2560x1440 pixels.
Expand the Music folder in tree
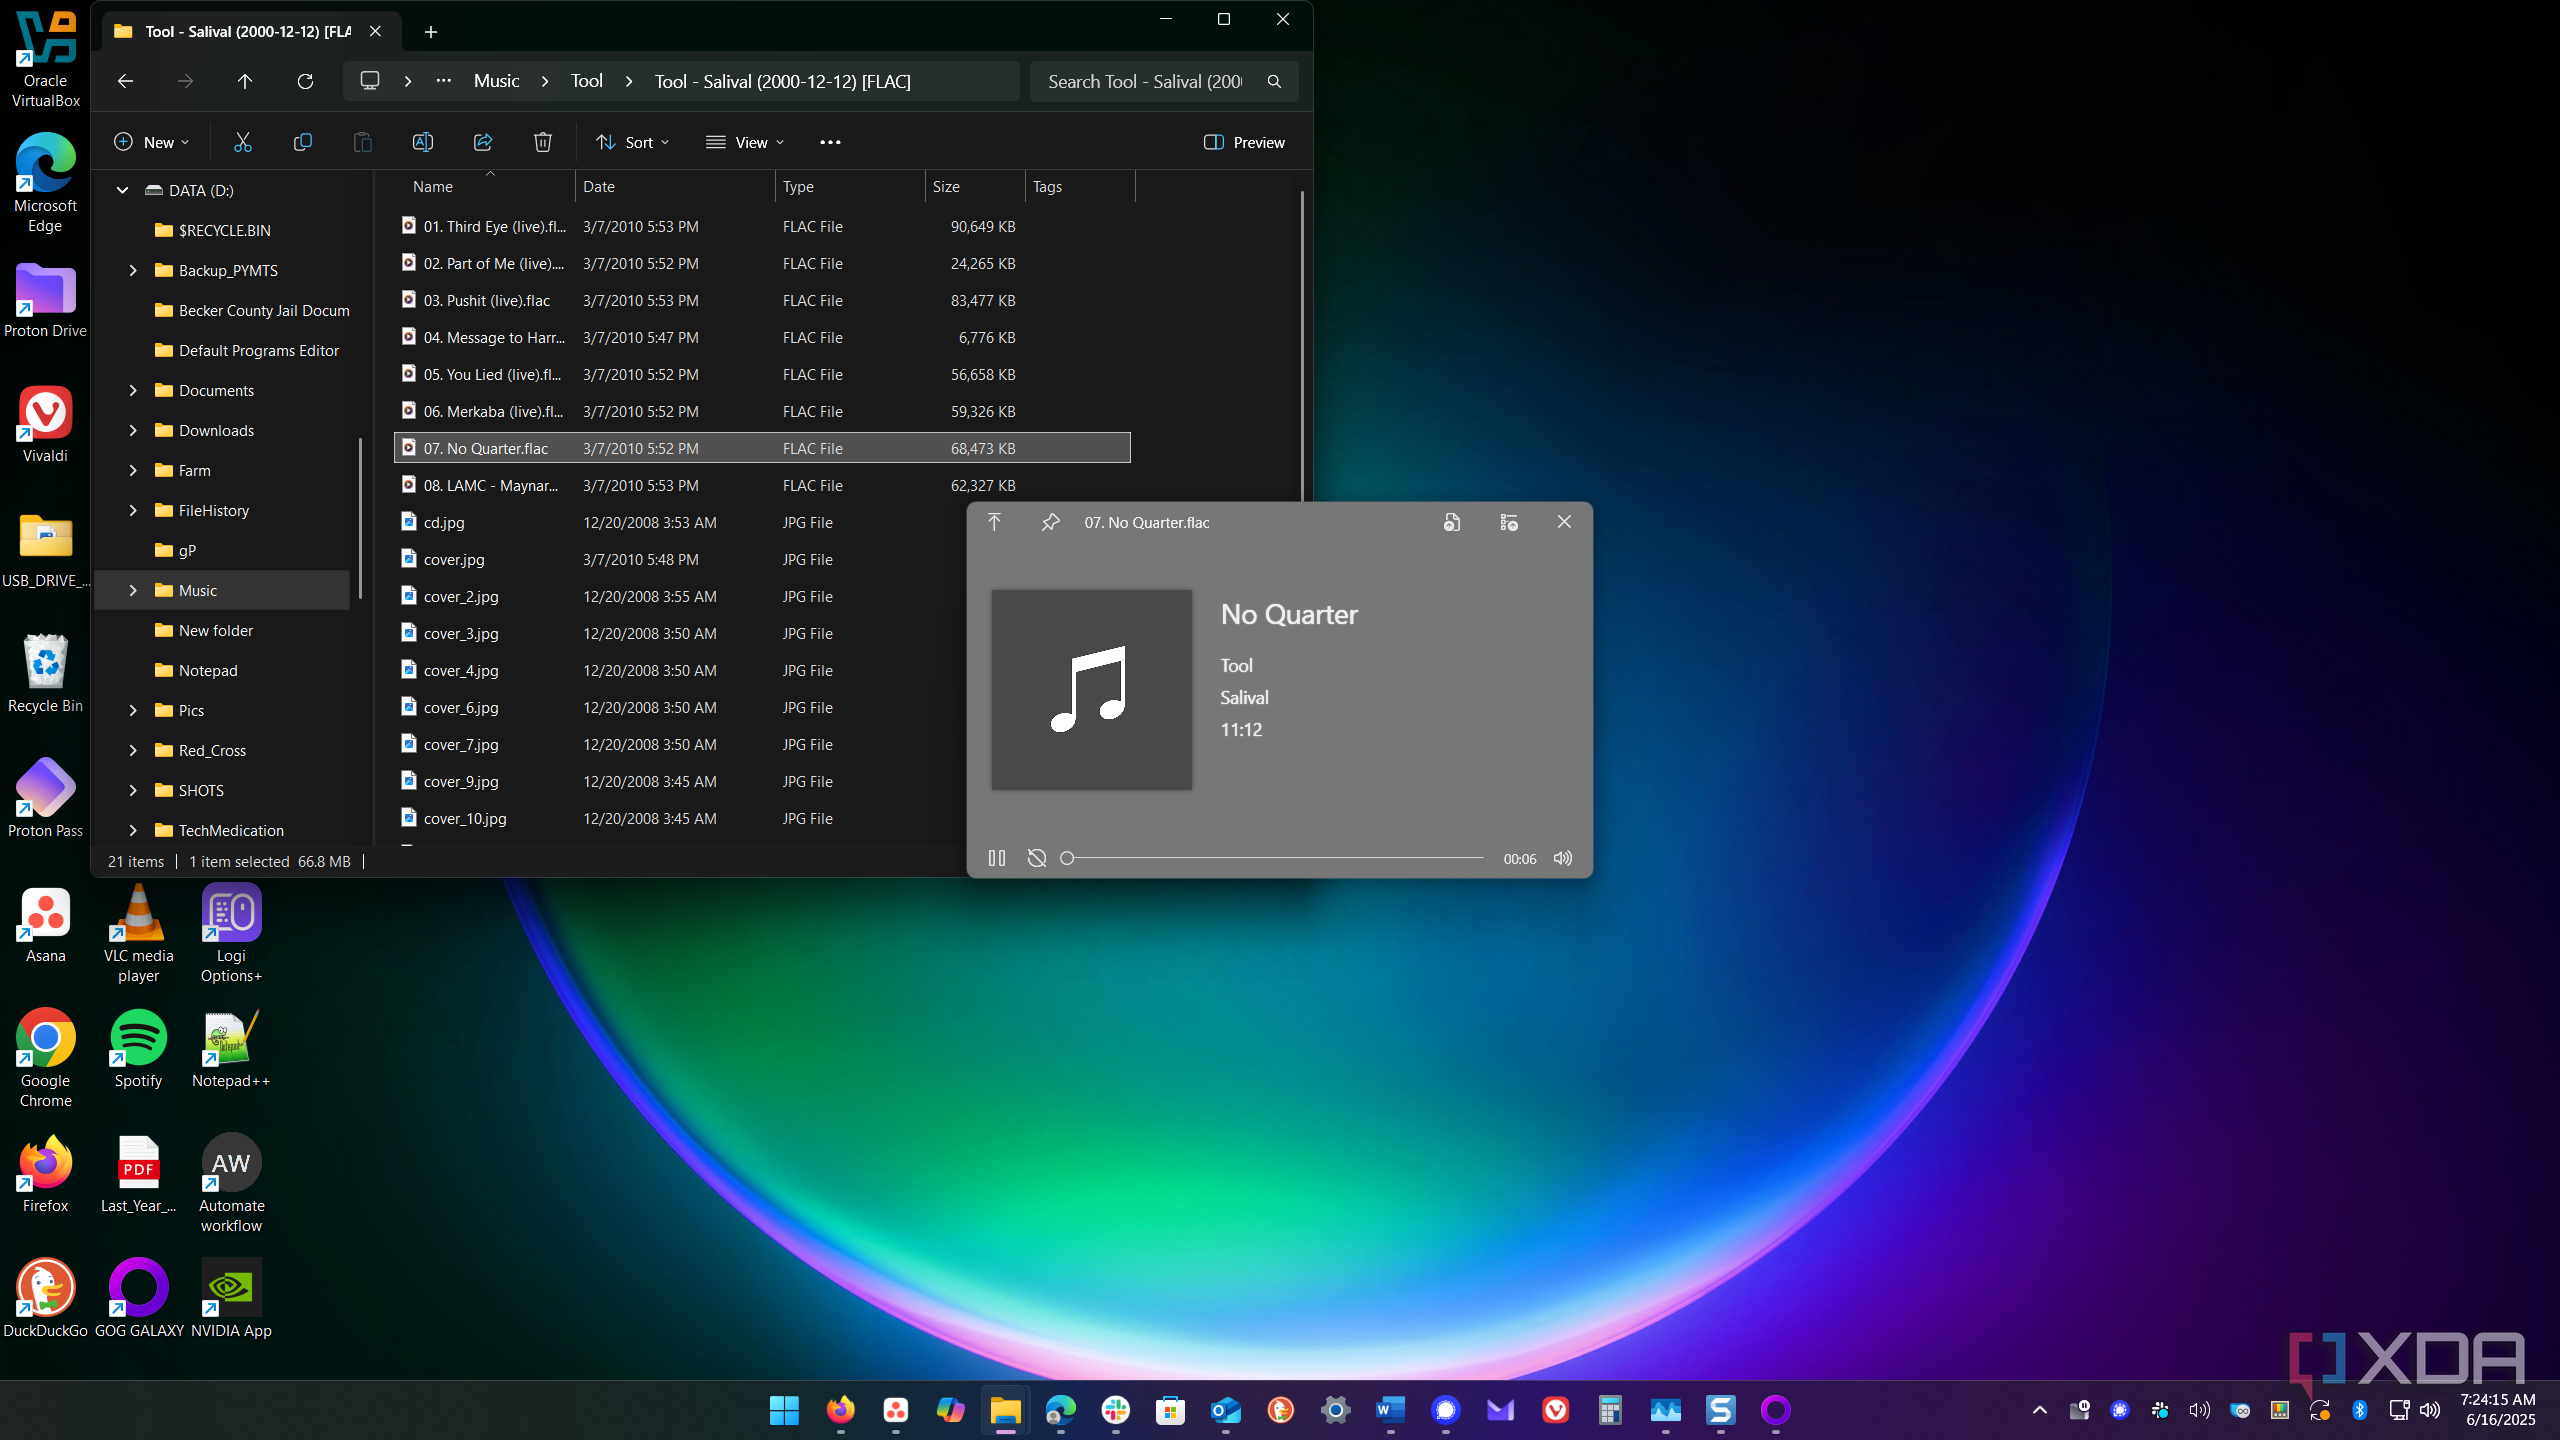(x=133, y=590)
